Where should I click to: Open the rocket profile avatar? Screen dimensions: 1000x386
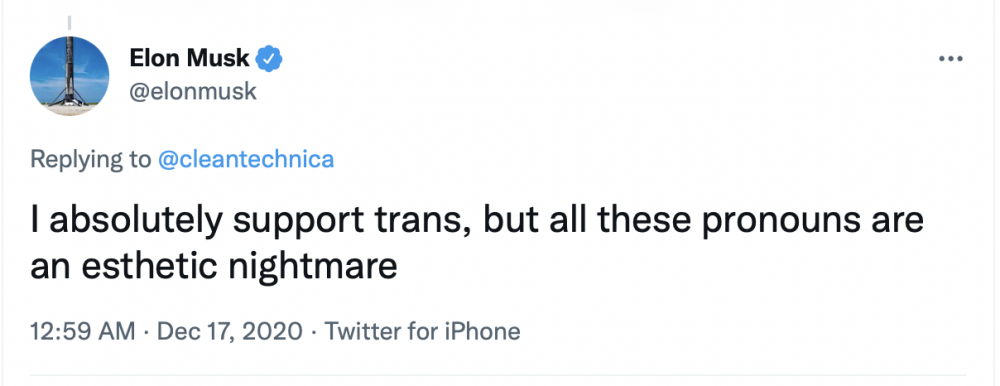(x=69, y=76)
